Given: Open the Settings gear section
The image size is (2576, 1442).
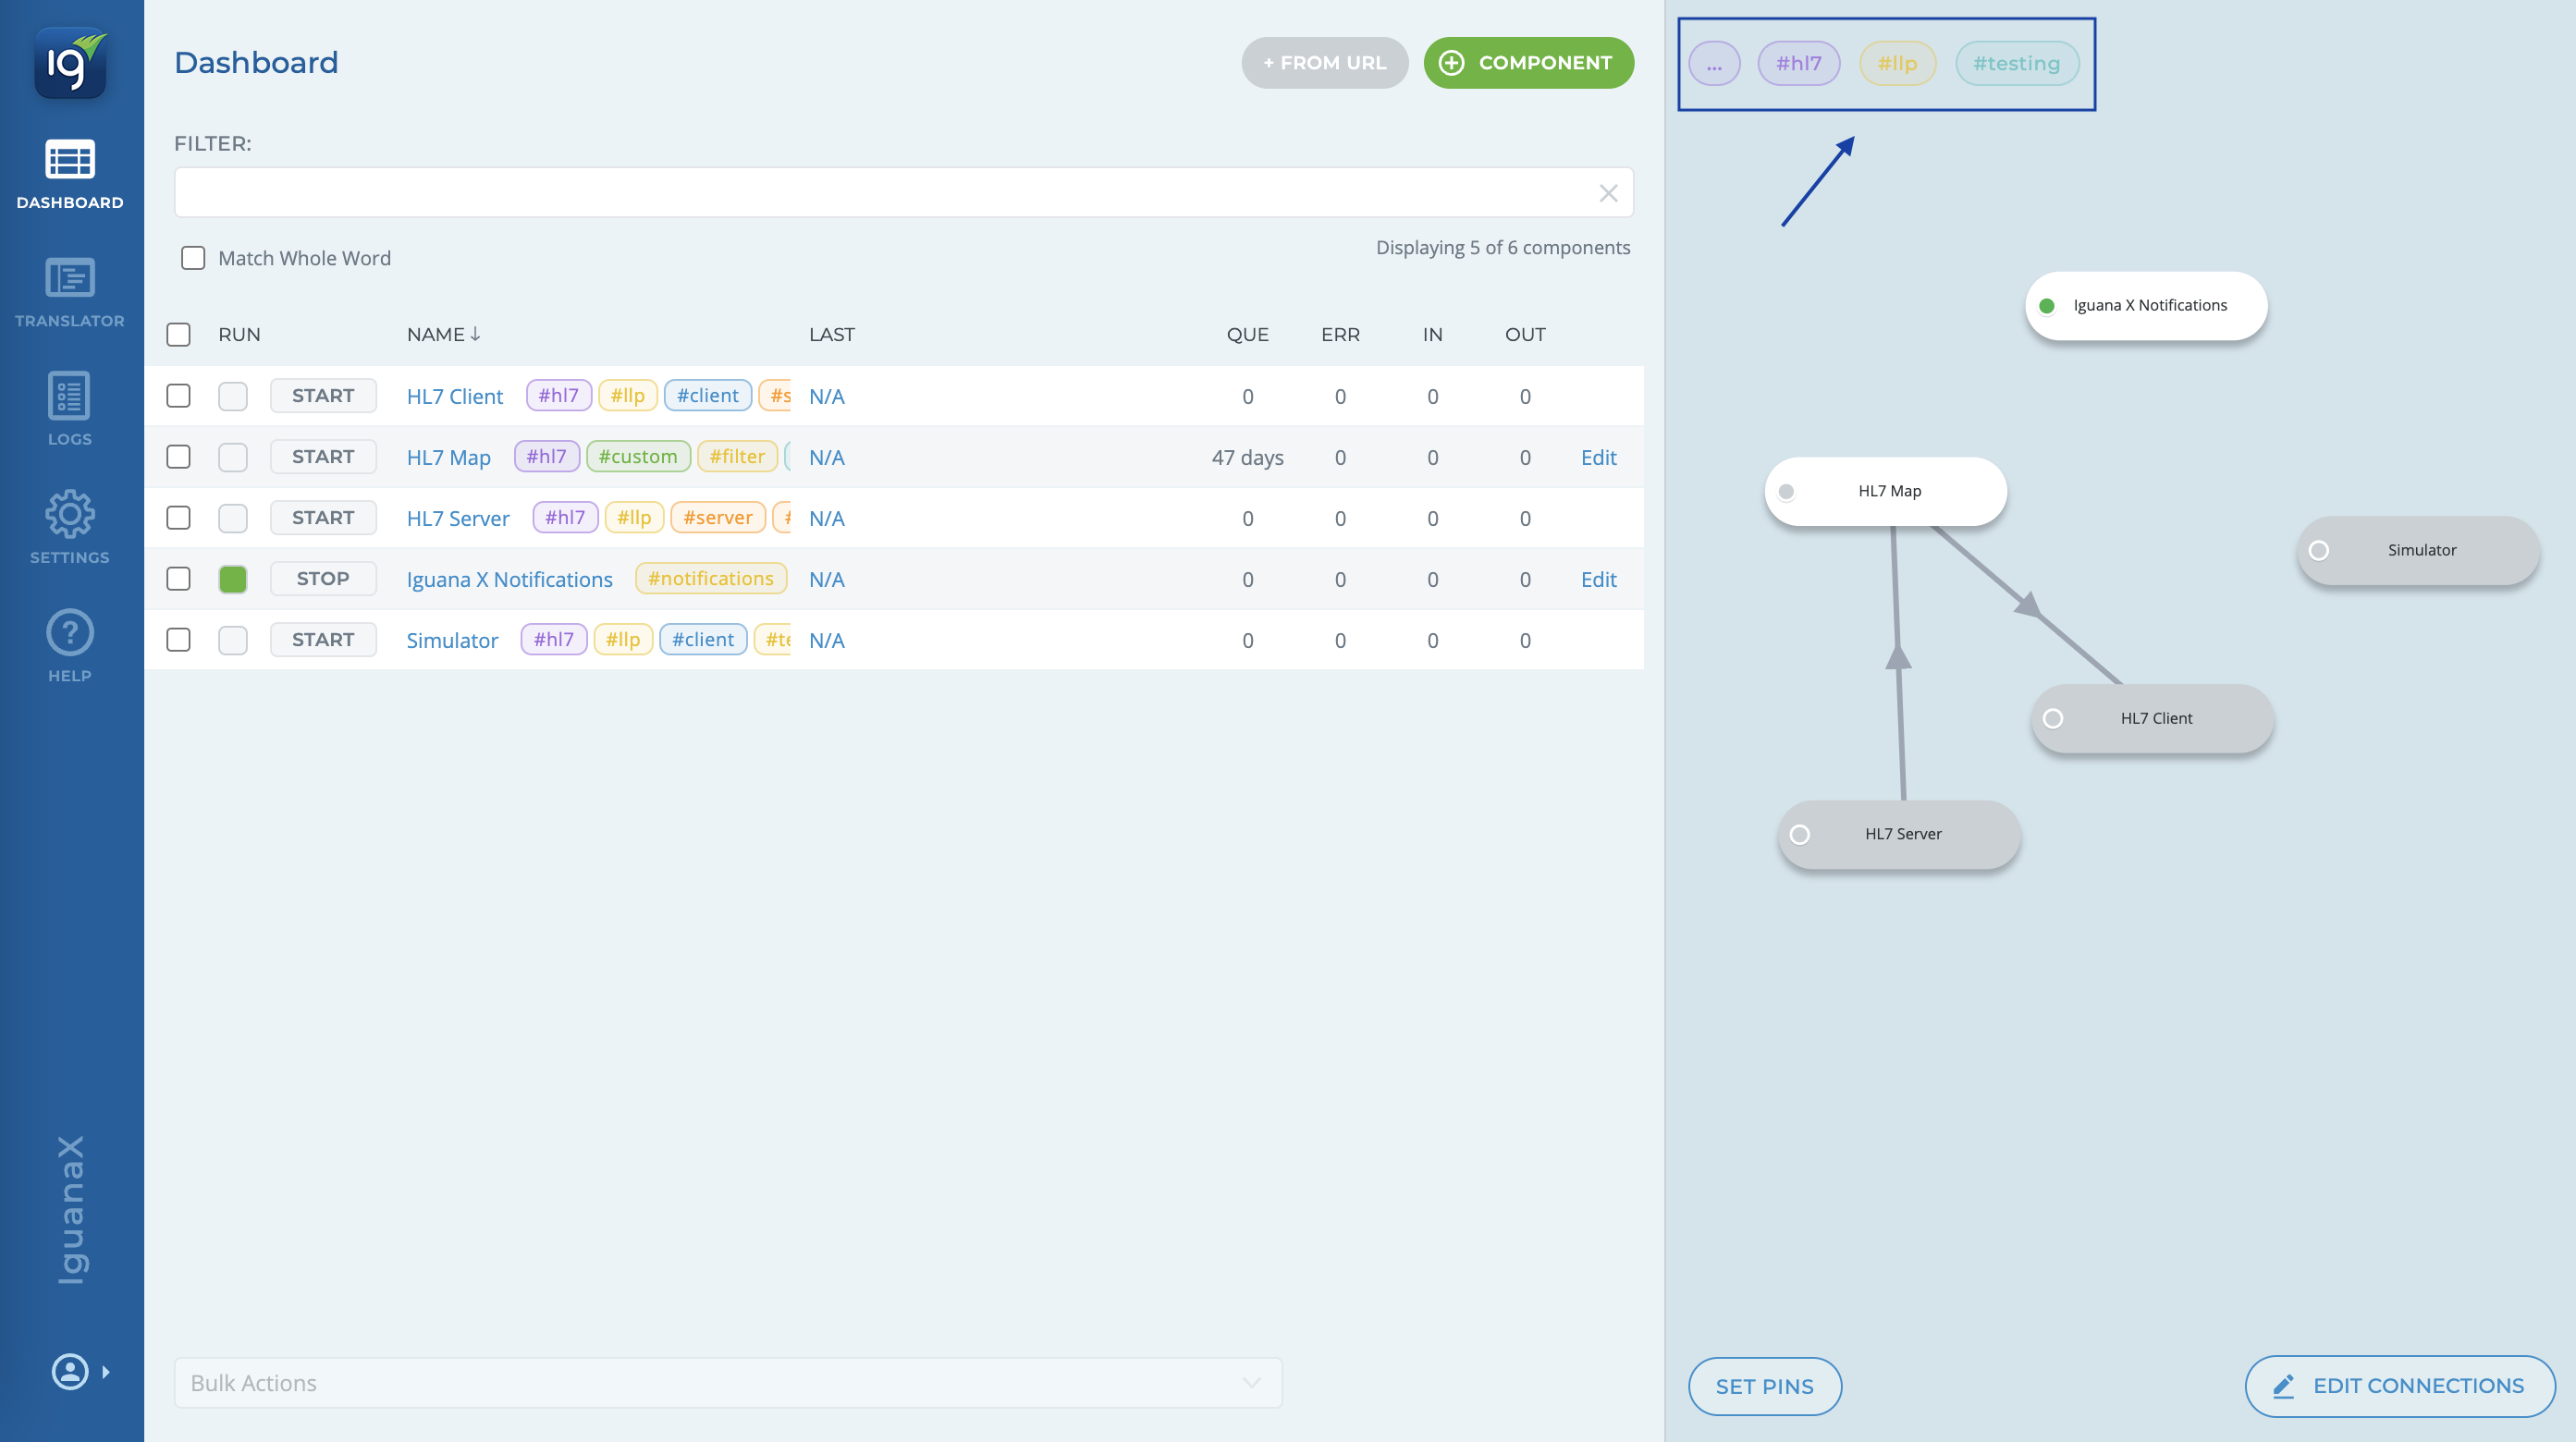Looking at the screenshot, I should tap(70, 527).
